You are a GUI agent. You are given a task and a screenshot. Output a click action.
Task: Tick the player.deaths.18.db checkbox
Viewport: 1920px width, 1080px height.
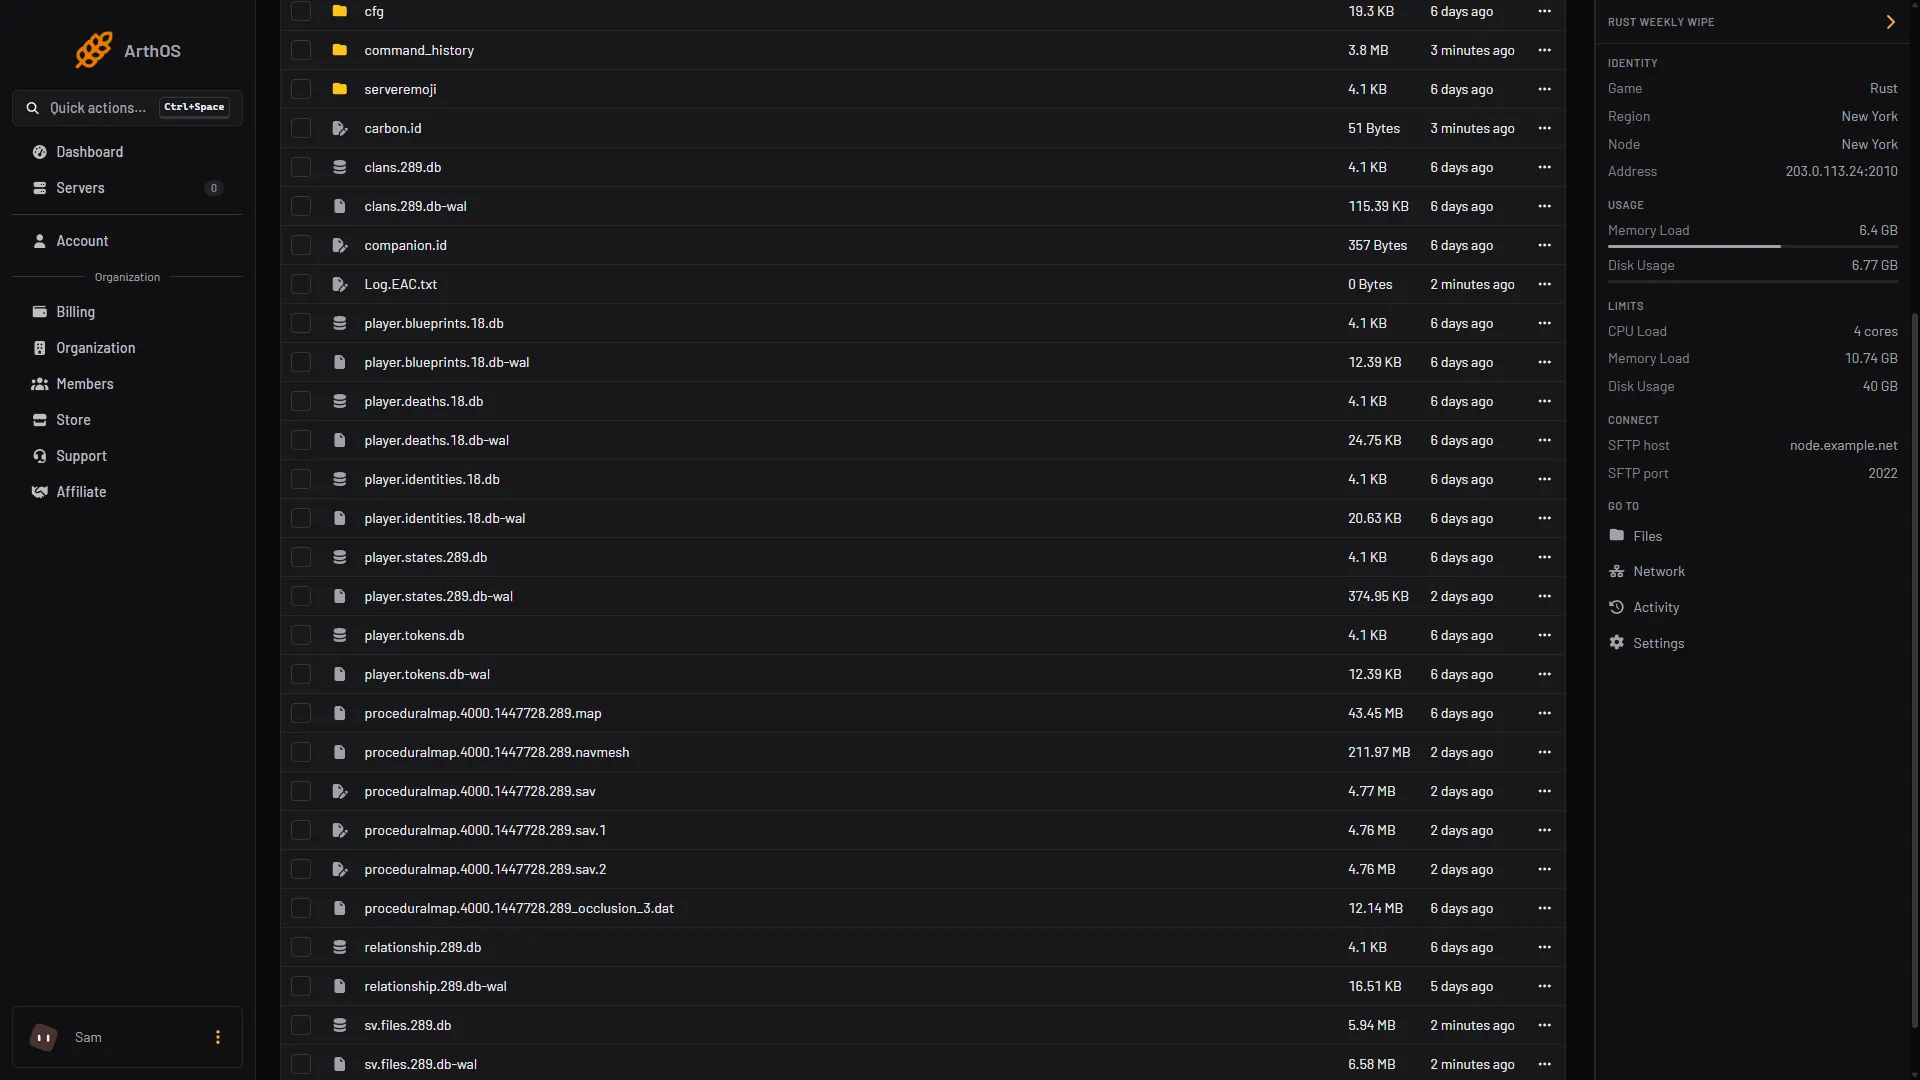[x=301, y=401]
